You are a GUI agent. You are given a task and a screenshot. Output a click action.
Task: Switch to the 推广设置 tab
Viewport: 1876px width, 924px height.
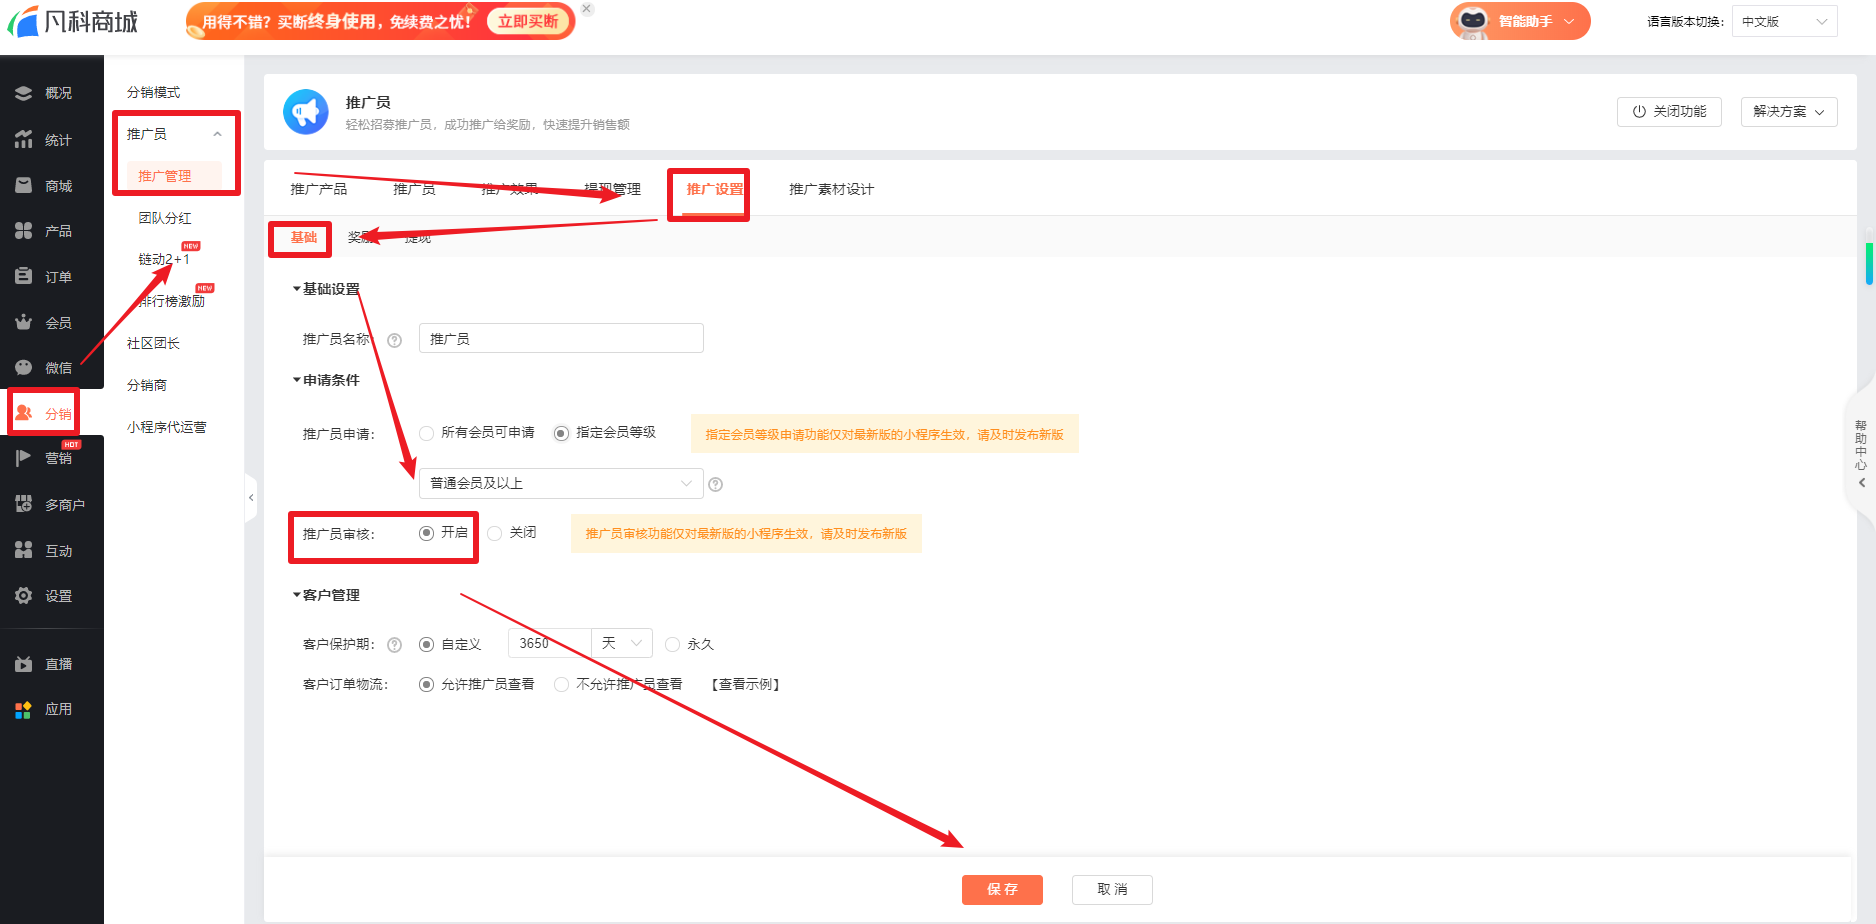click(x=715, y=189)
